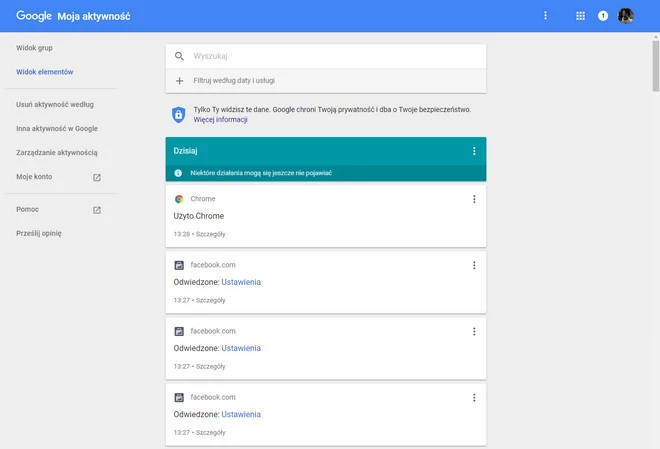Click the Chrome icon in activity card
Viewport: 660px width, 449px height.
click(x=179, y=199)
